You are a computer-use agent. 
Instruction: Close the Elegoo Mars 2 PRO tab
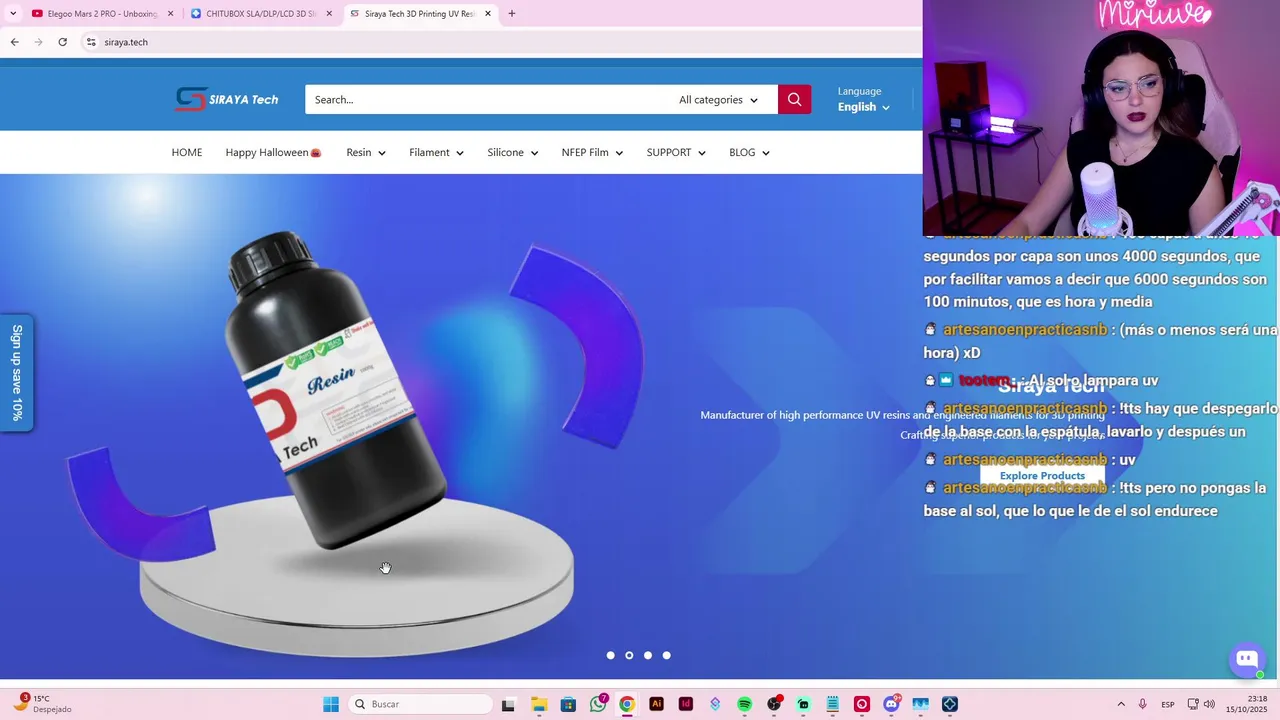click(170, 14)
